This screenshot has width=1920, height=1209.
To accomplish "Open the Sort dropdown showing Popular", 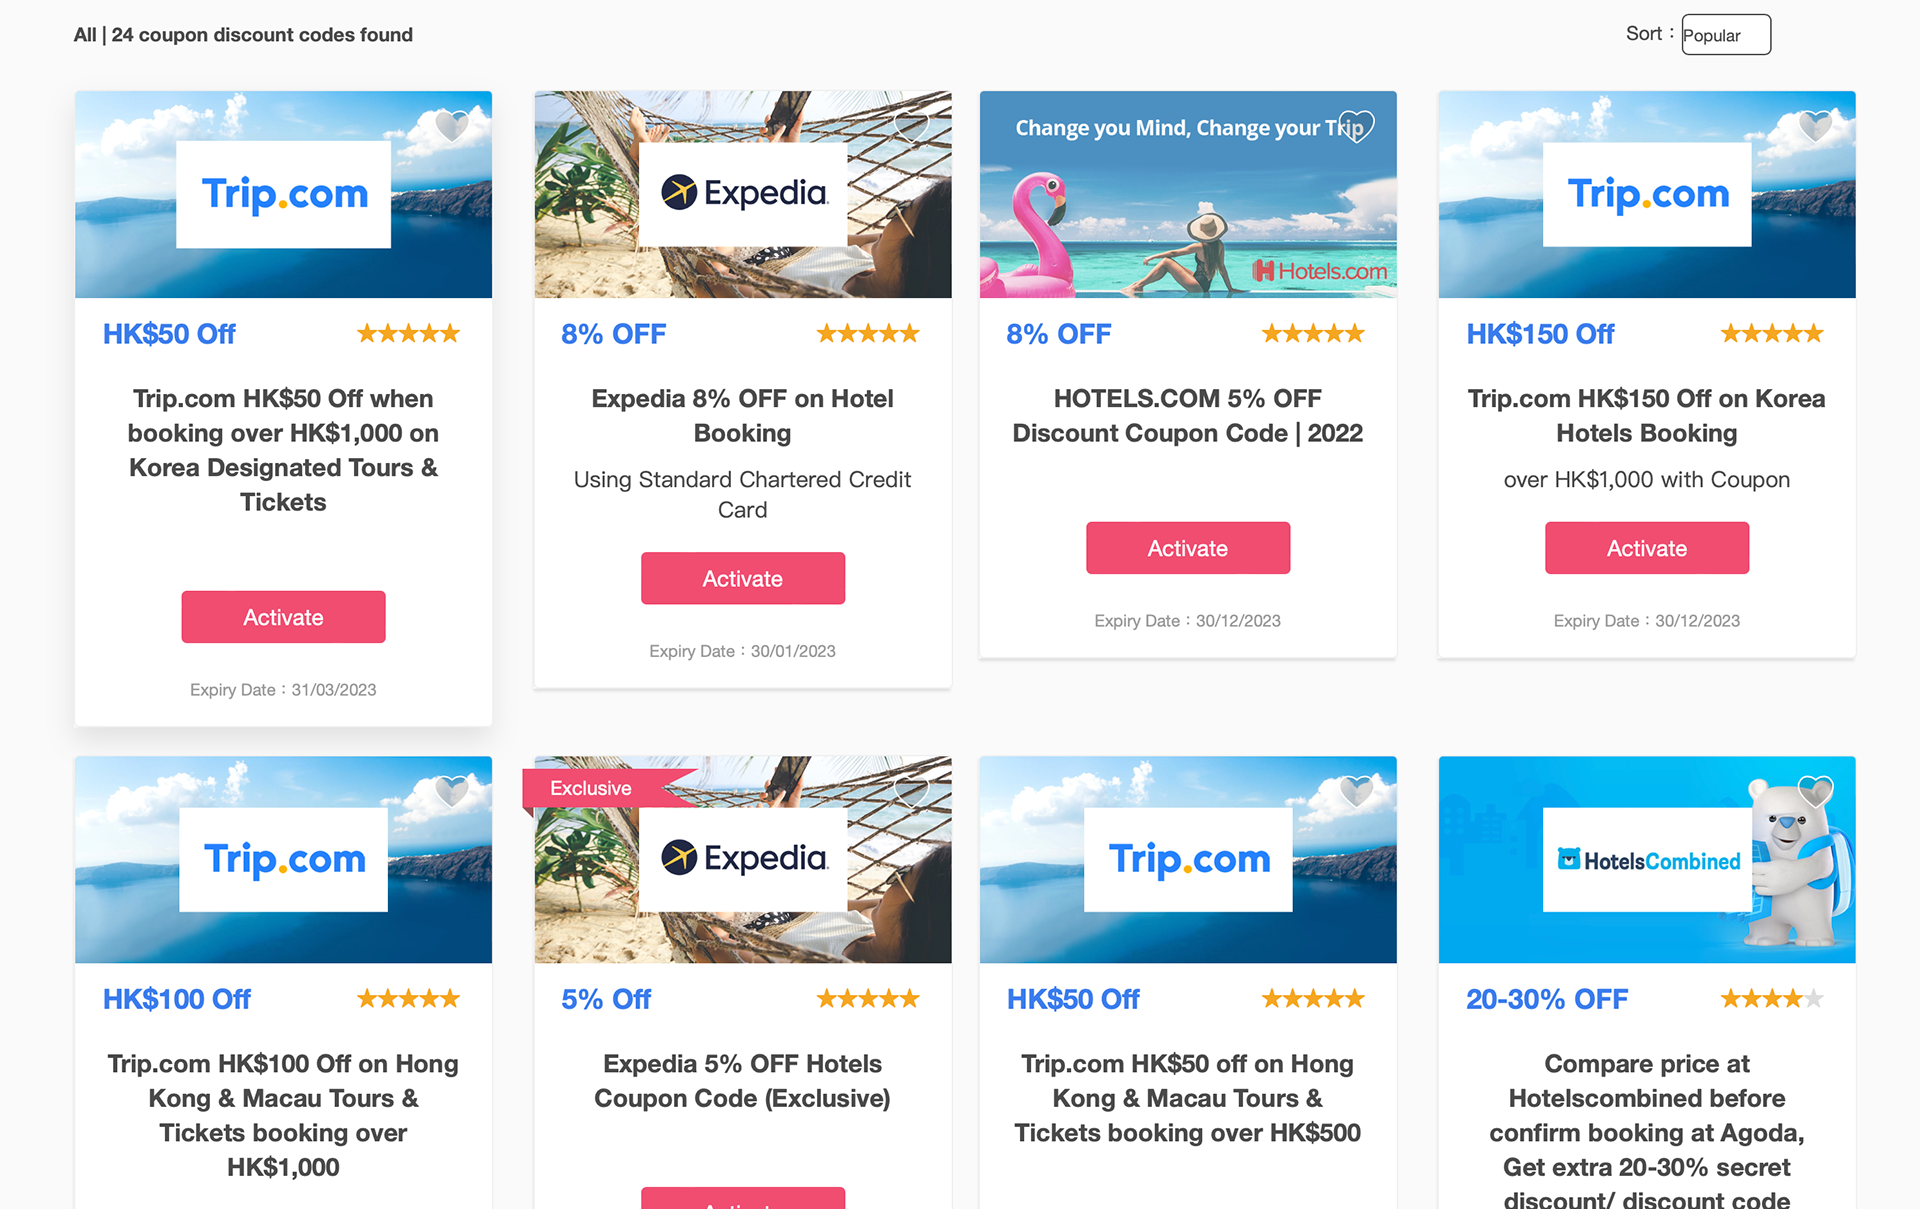I will tap(1726, 35).
